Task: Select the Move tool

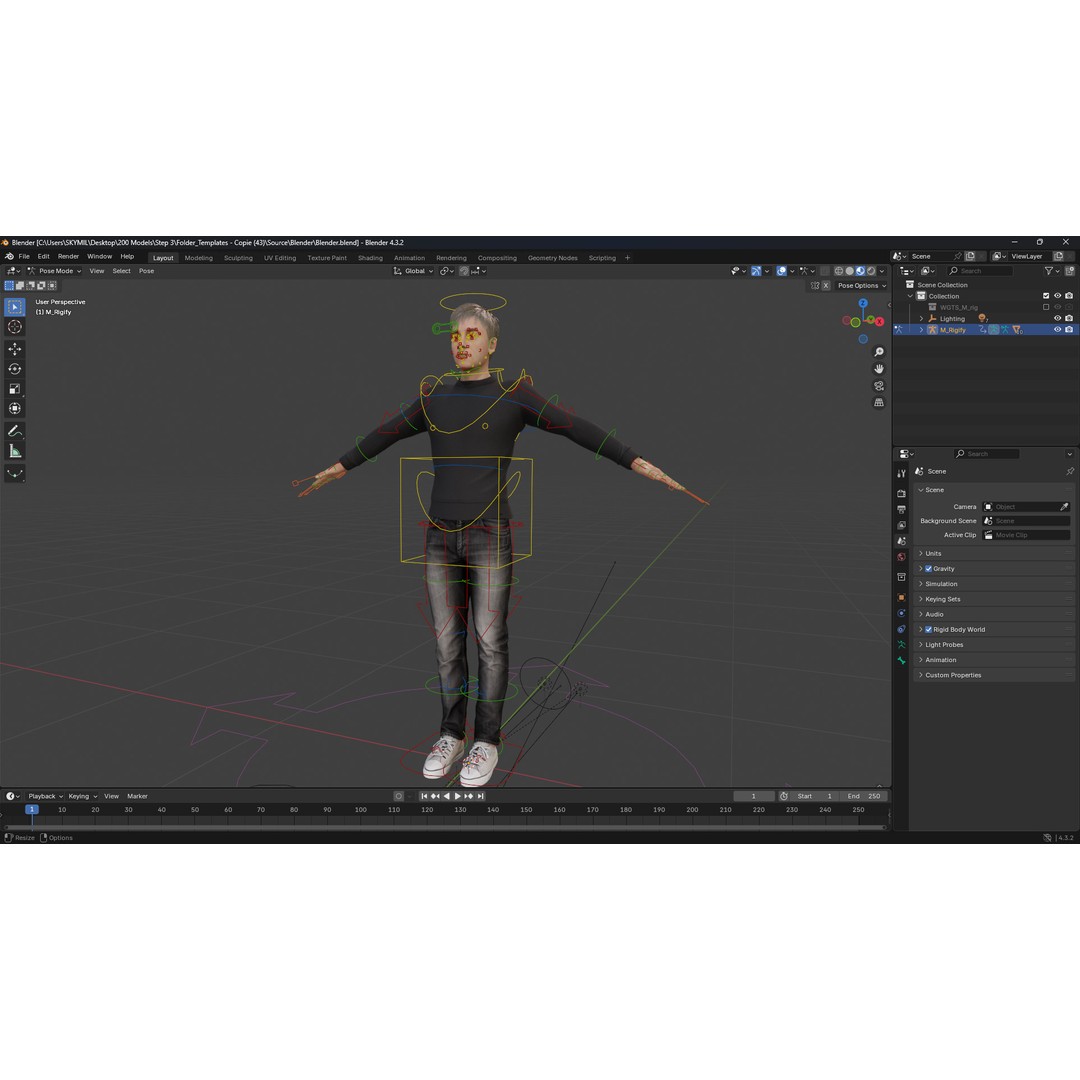Action: click(x=14, y=349)
